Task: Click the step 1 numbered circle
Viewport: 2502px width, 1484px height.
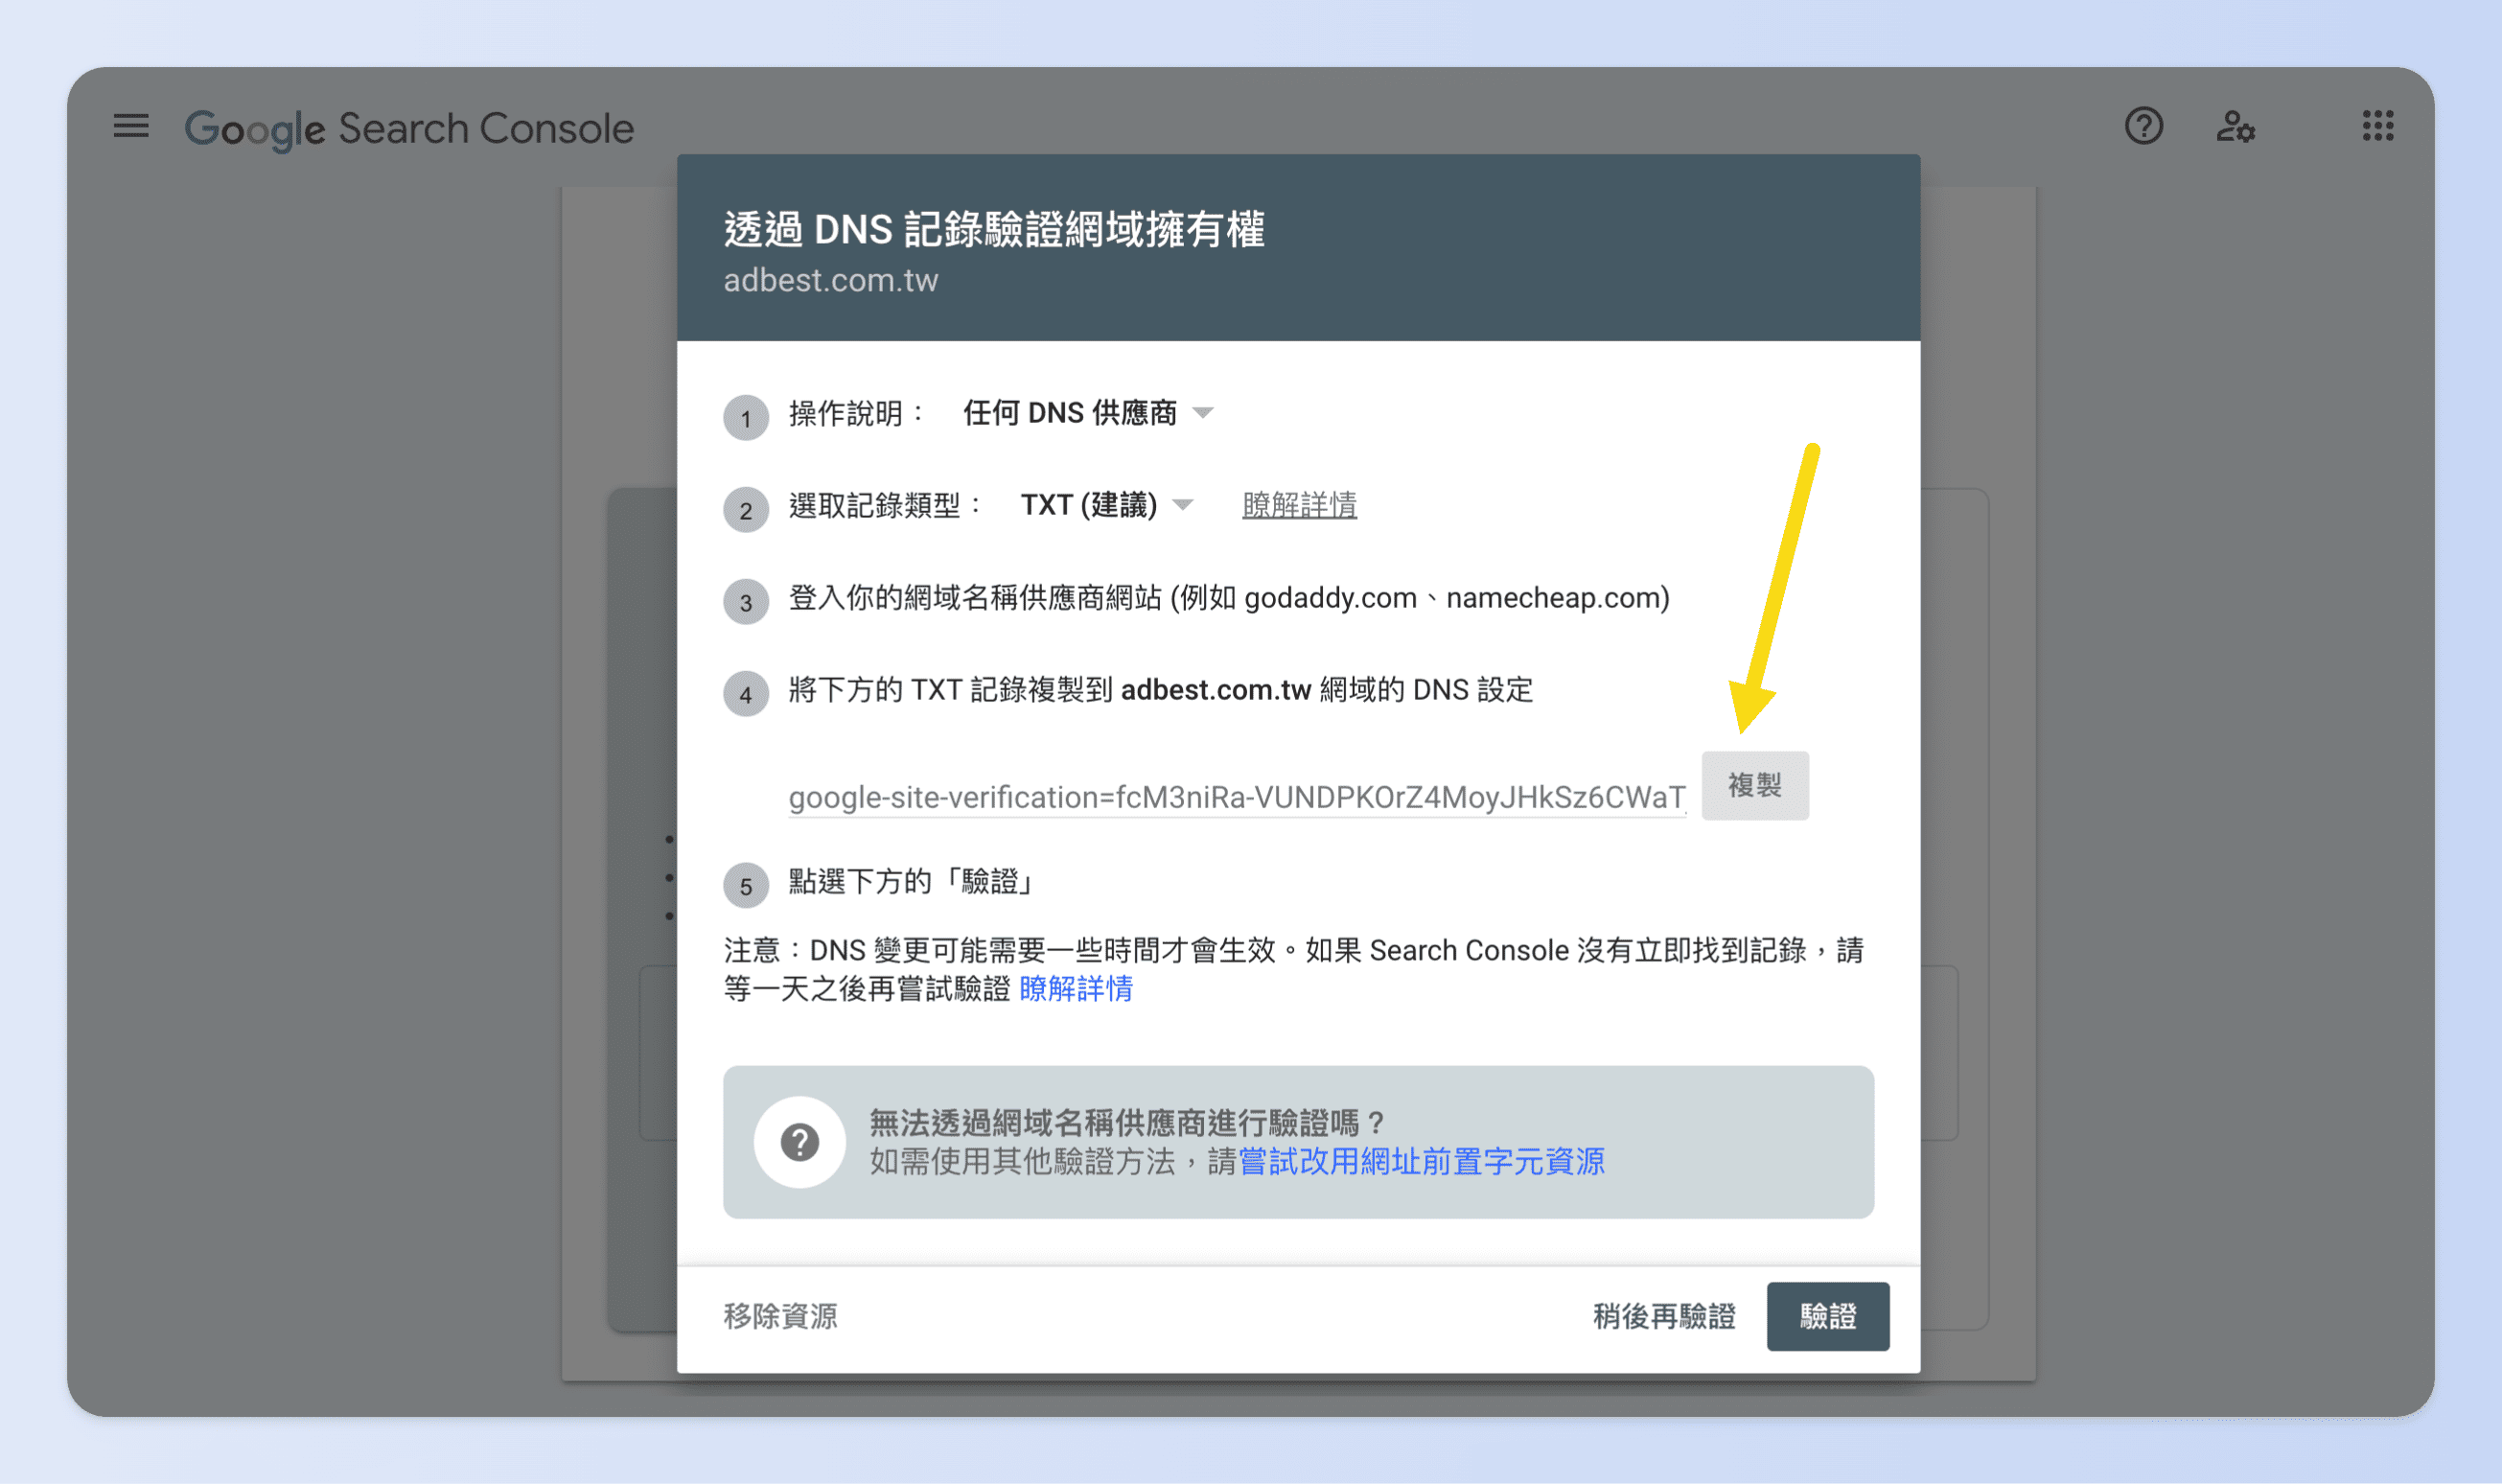Action: pyautogui.click(x=746, y=417)
